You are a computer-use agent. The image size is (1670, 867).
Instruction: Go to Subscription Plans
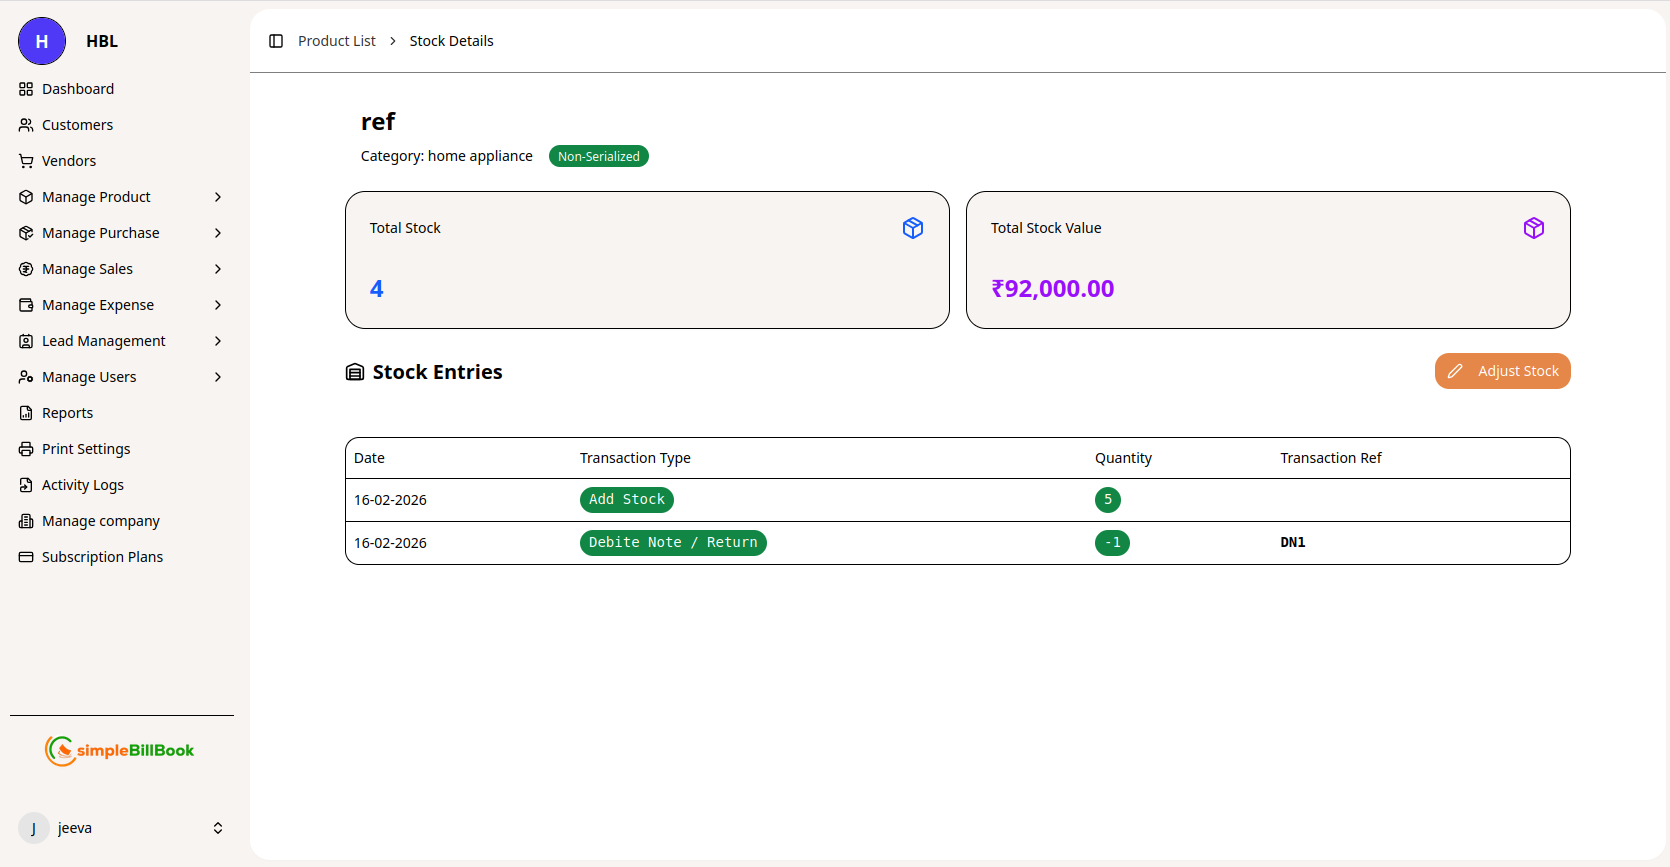(x=102, y=557)
